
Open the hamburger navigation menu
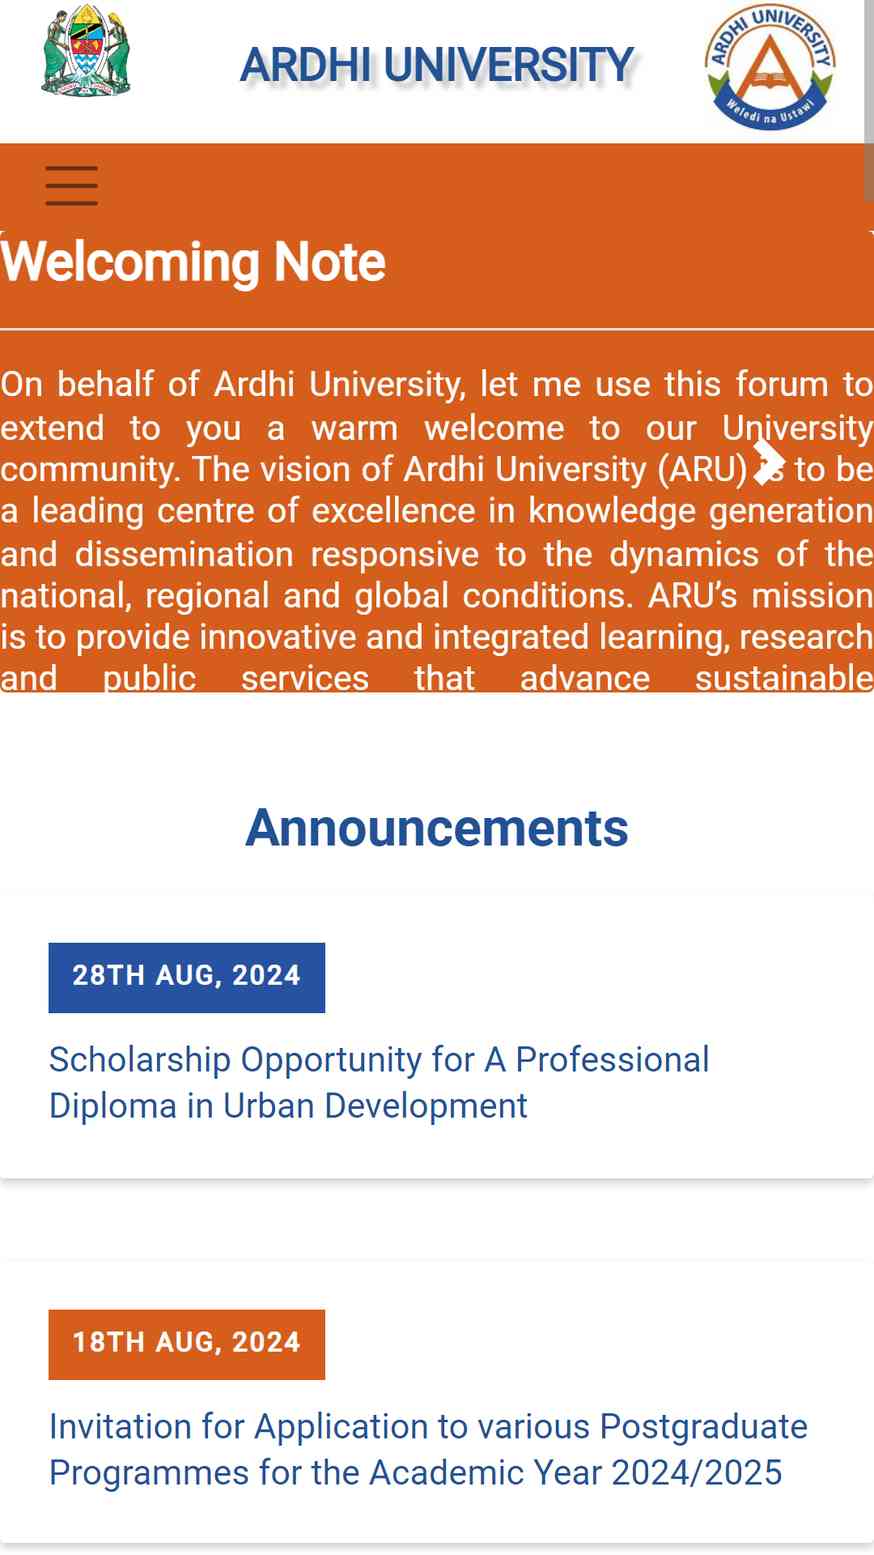pyautogui.click(x=71, y=186)
